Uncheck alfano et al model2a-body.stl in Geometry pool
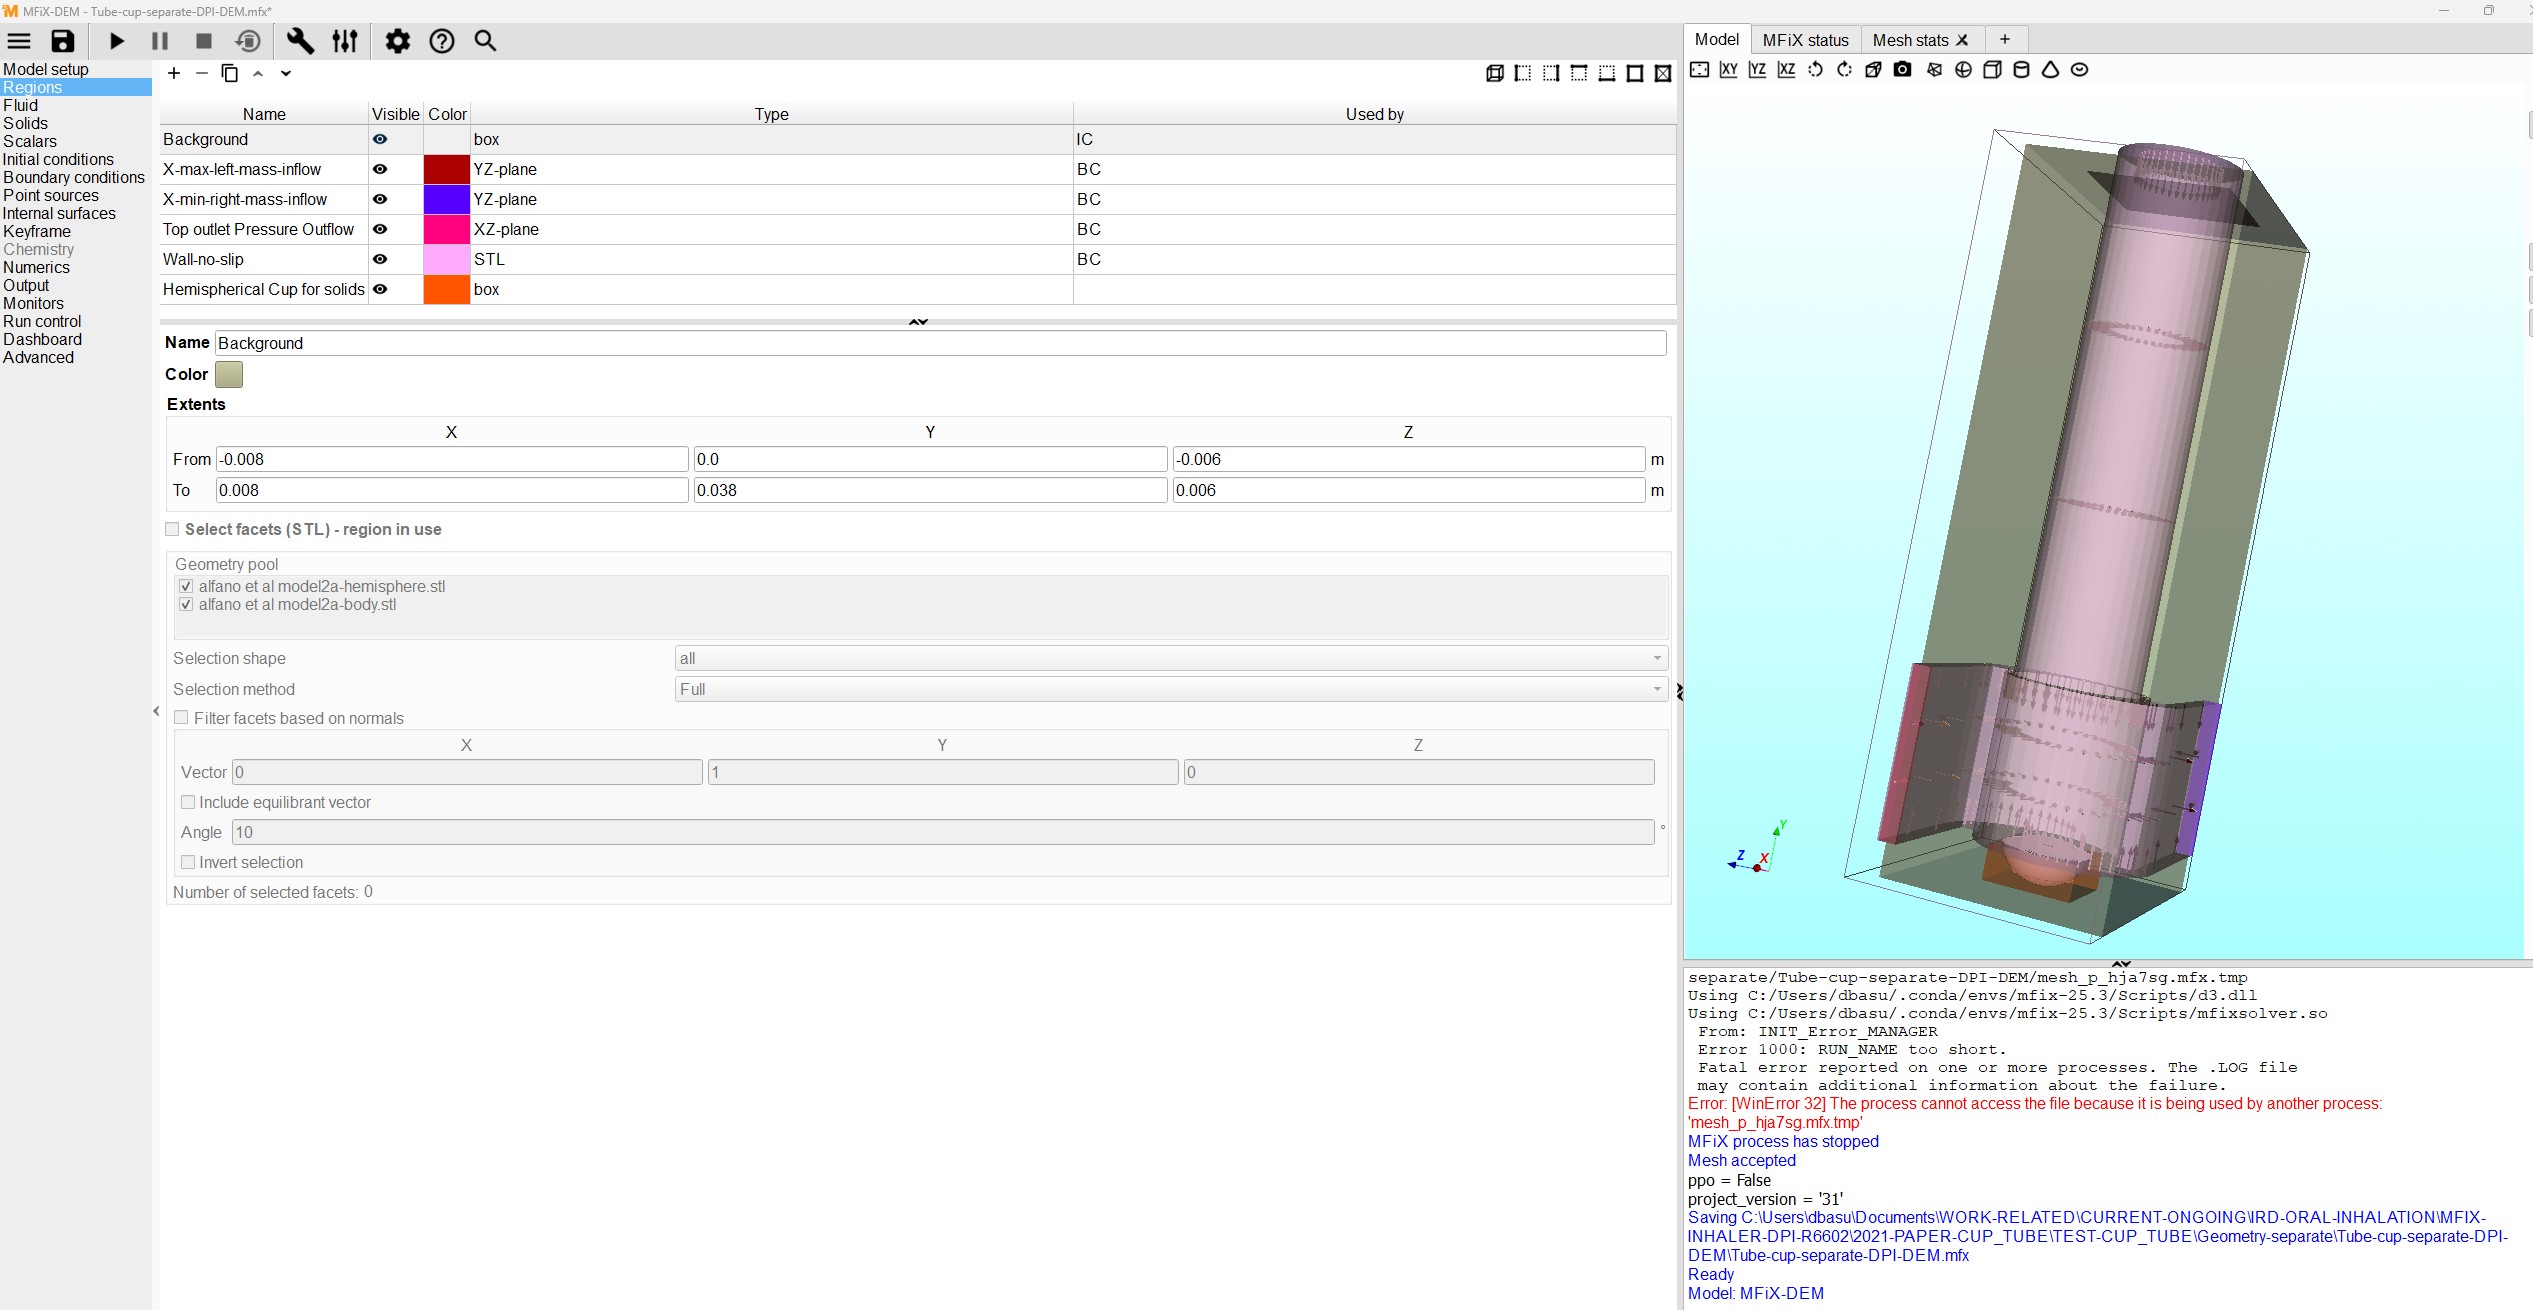This screenshot has width=2533, height=1310. pos(186,605)
